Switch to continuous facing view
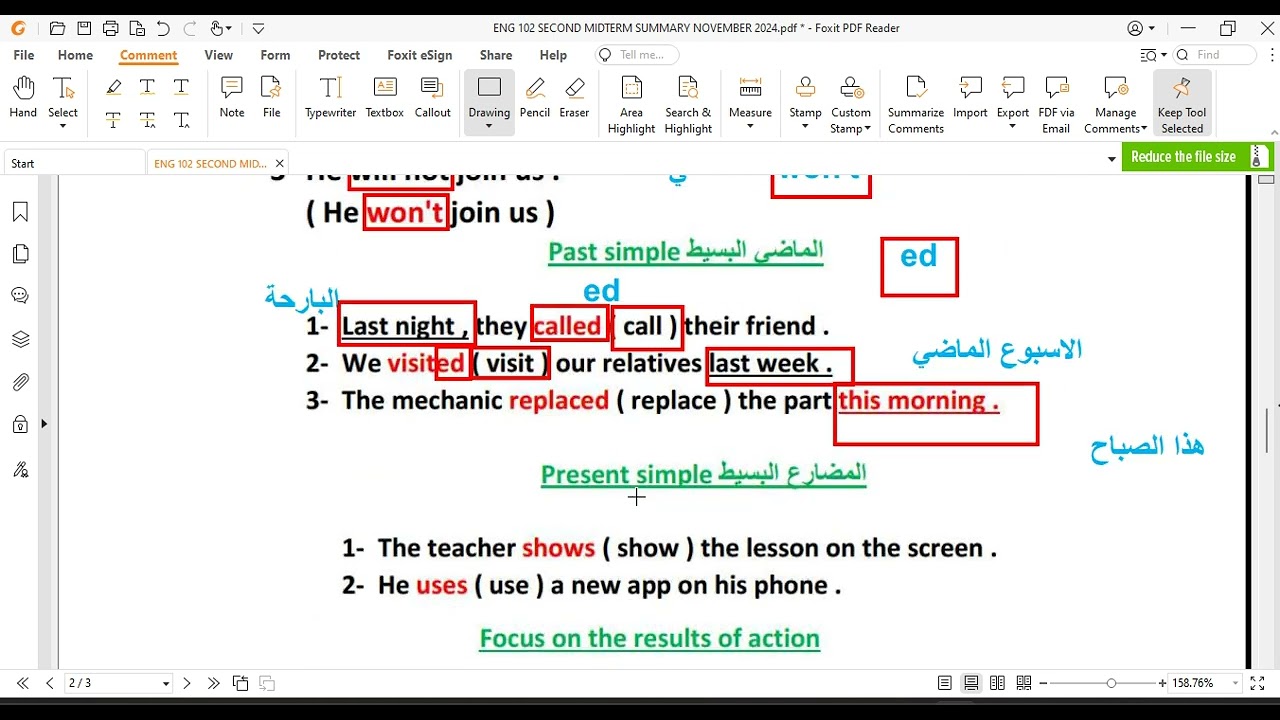The image size is (1280, 720). coord(1023,683)
